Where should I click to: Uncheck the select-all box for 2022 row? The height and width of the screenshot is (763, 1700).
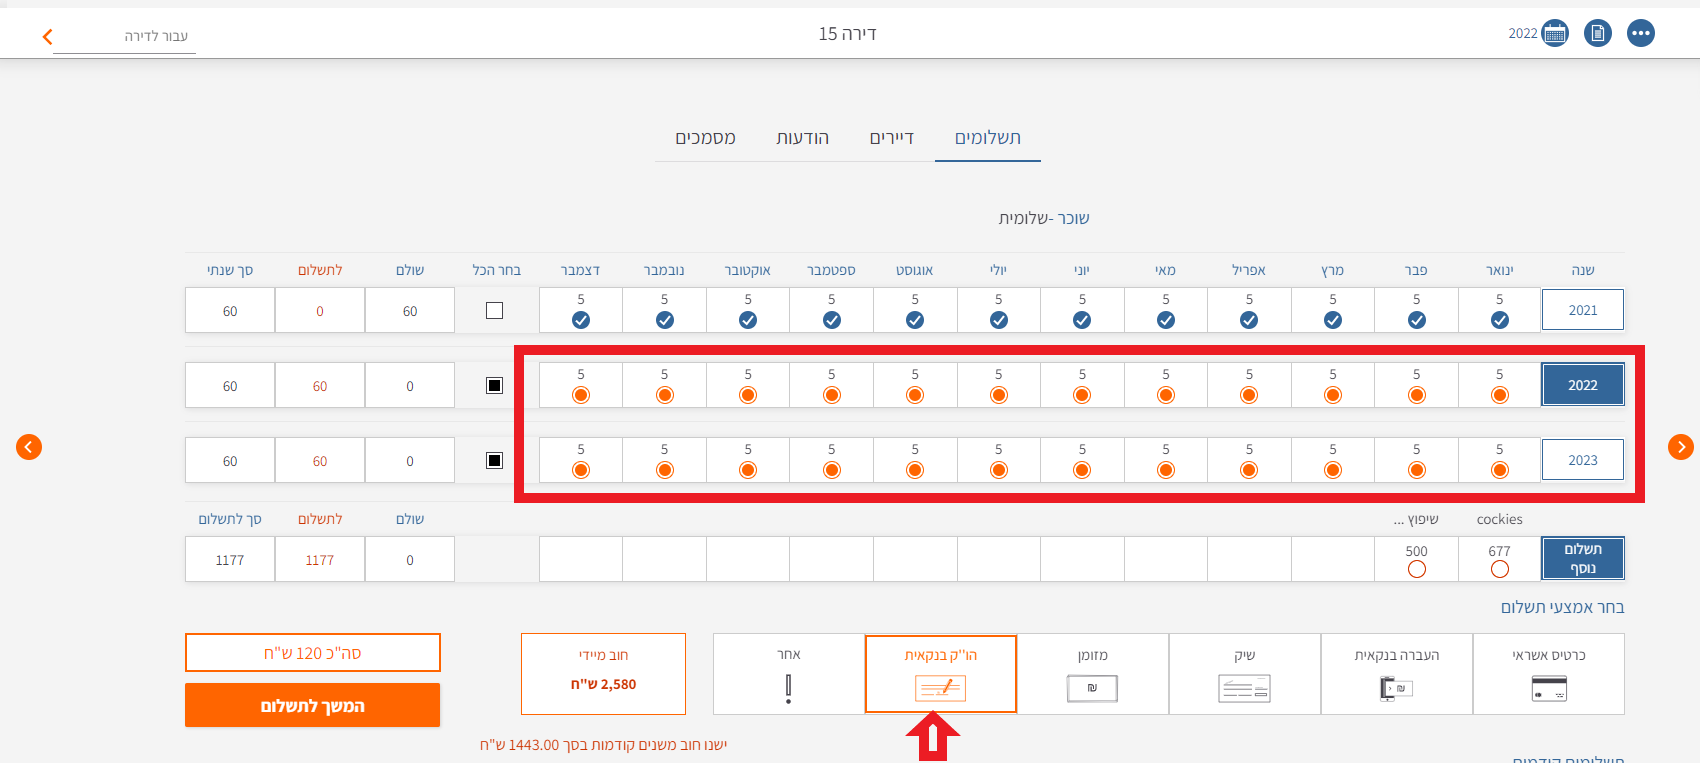click(x=494, y=386)
